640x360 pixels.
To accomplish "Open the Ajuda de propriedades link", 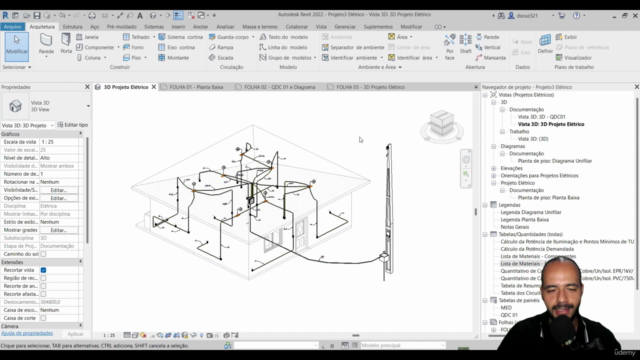I will point(27,333).
